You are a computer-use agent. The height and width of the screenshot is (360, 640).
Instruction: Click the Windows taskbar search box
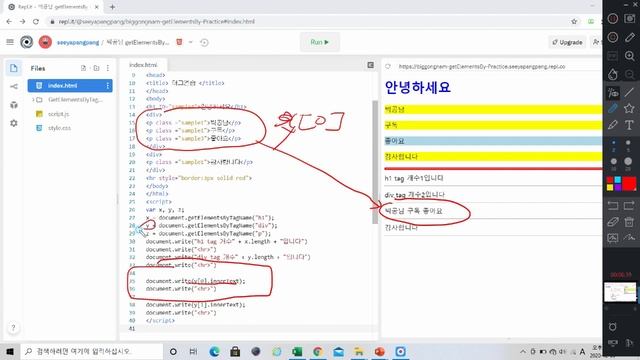91,351
